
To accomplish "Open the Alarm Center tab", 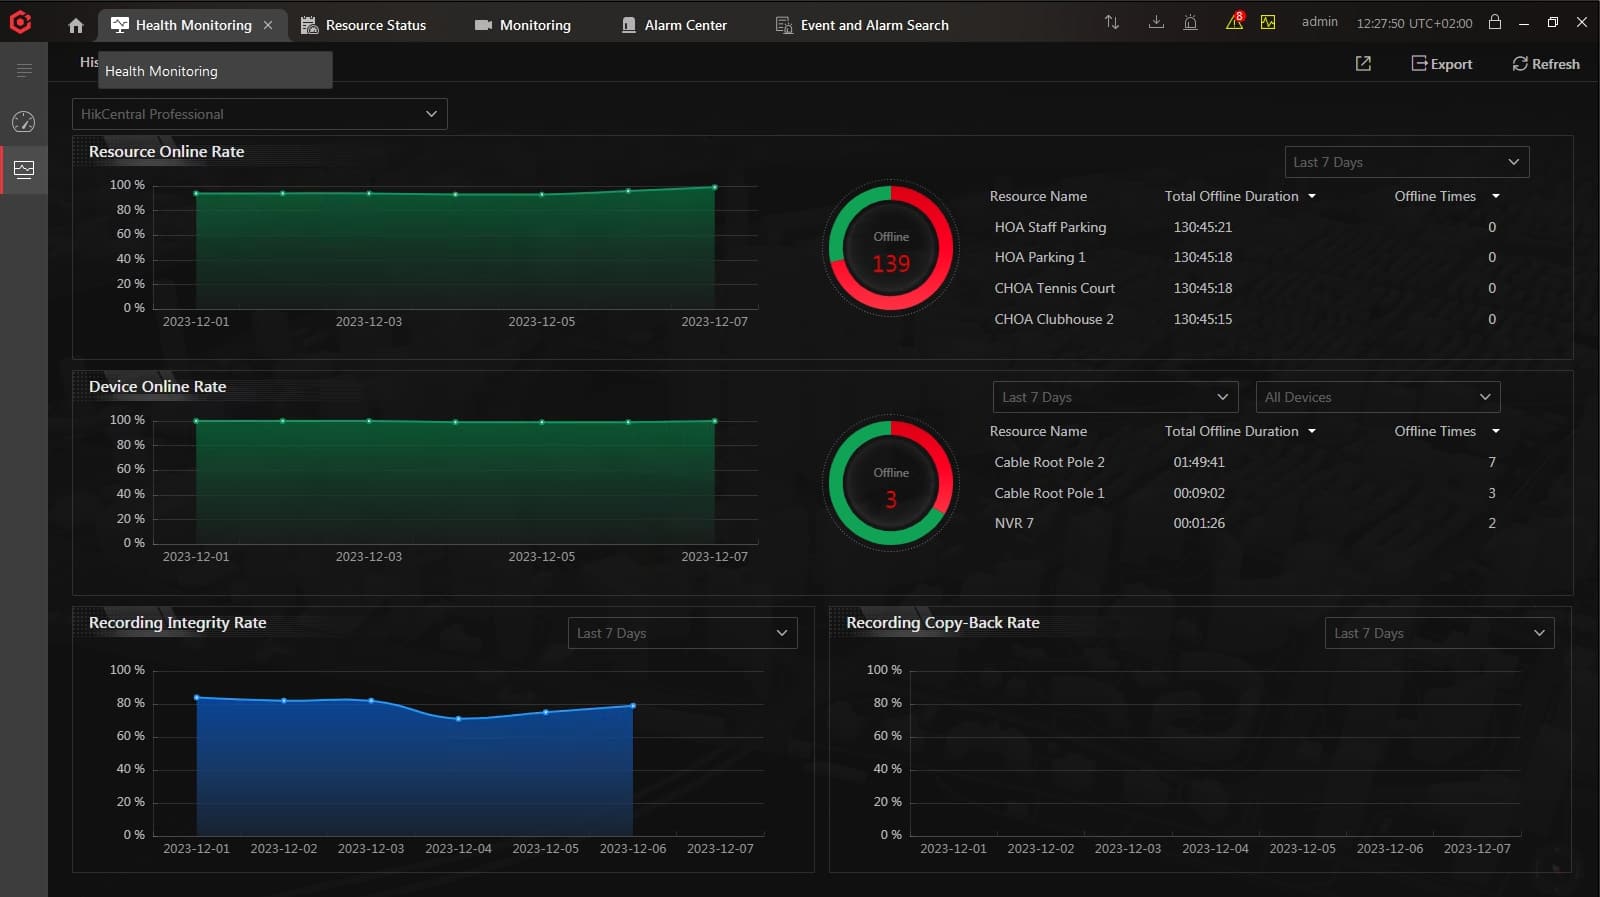I will (674, 25).
